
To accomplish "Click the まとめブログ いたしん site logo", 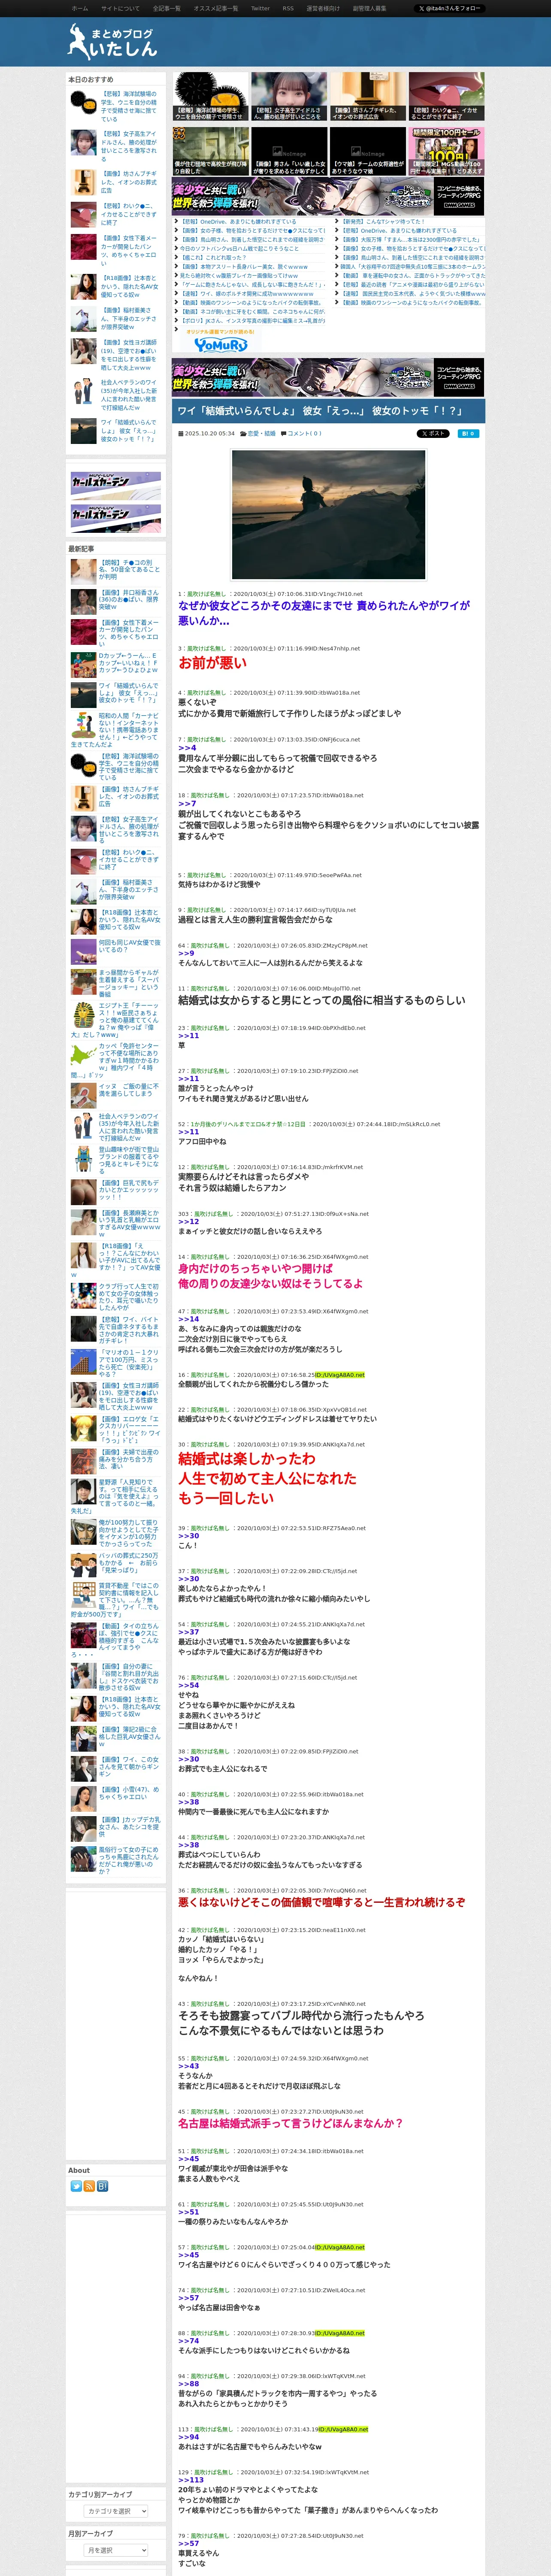I will (x=112, y=42).
